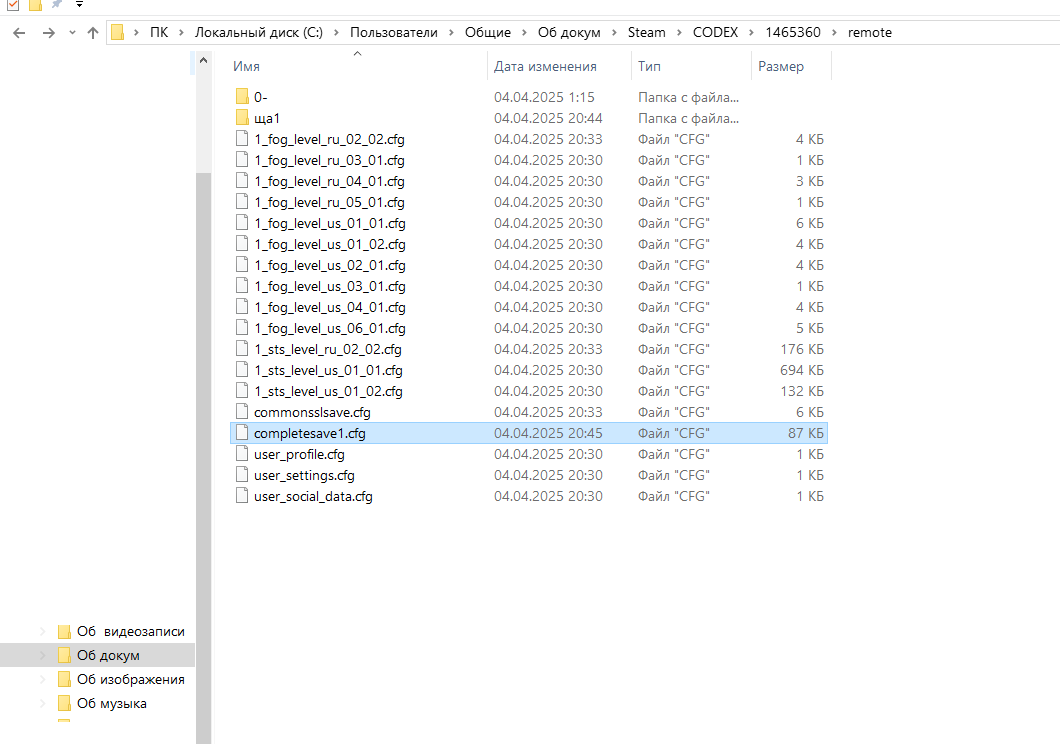
Task: Click CODEX breadcrumb in address bar
Action: click(x=715, y=32)
